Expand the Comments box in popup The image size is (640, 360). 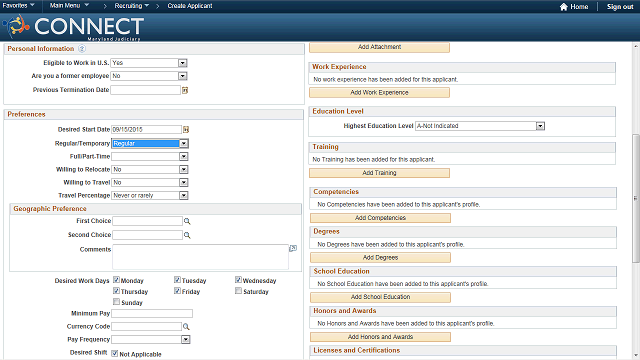[x=293, y=248]
